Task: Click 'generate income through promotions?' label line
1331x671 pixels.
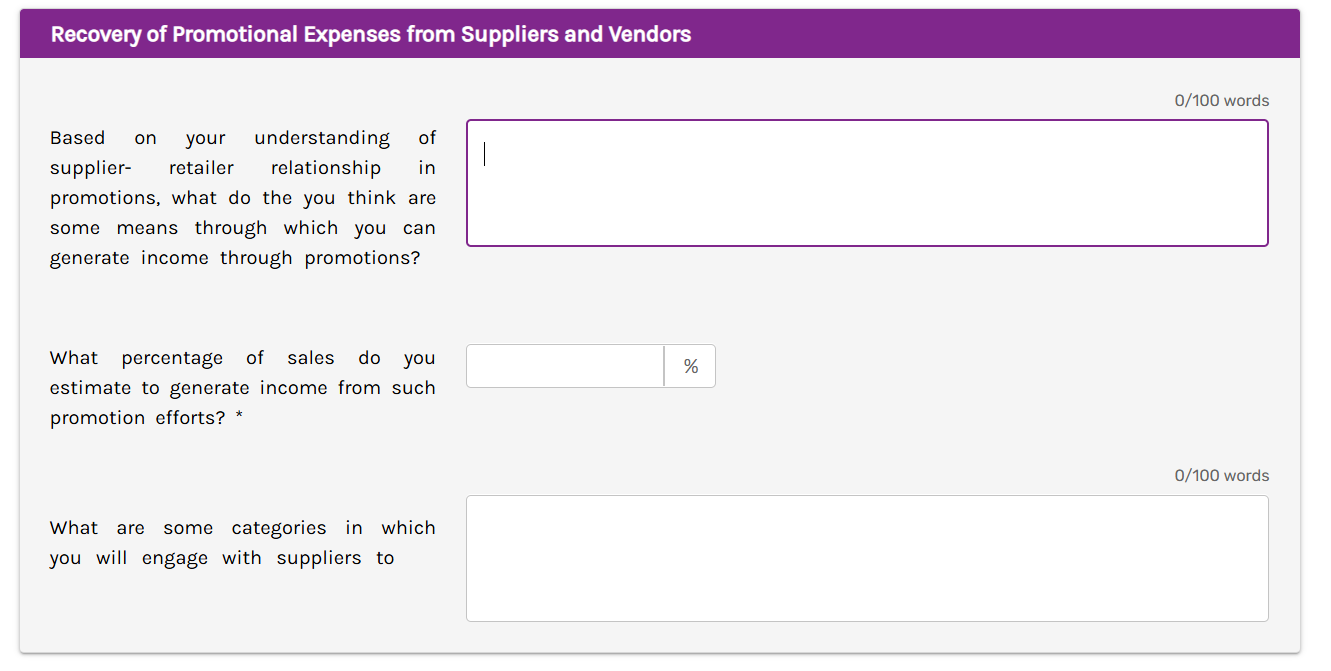Action: [x=235, y=258]
